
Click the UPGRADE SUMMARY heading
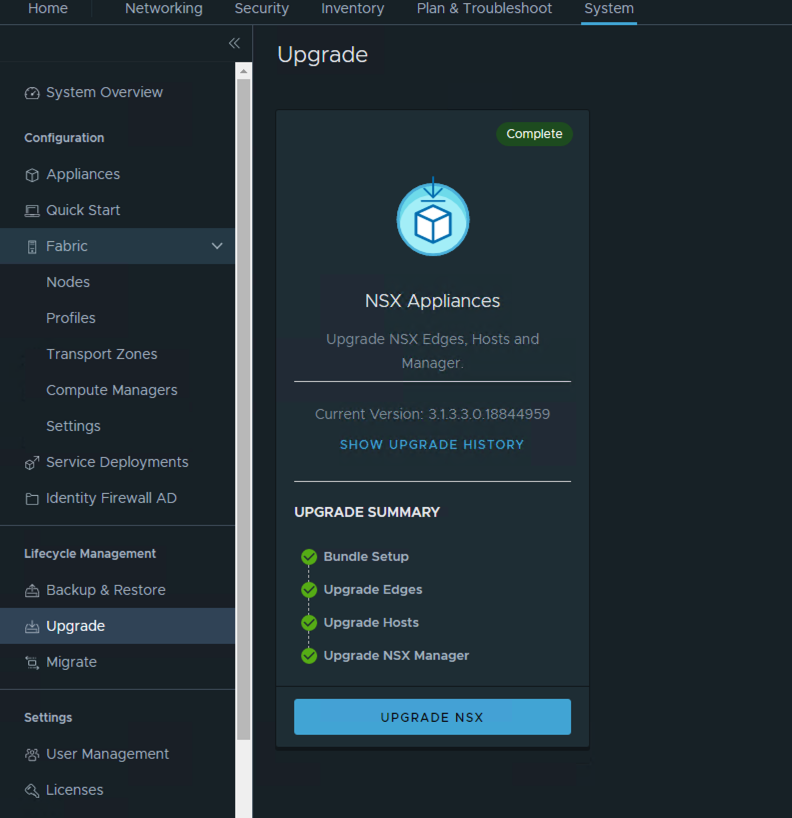[x=367, y=512]
